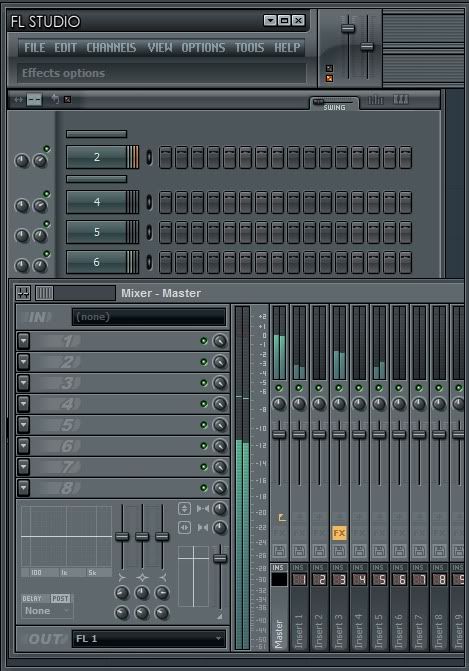Select the Insert 4 mixer track label

click(359, 631)
